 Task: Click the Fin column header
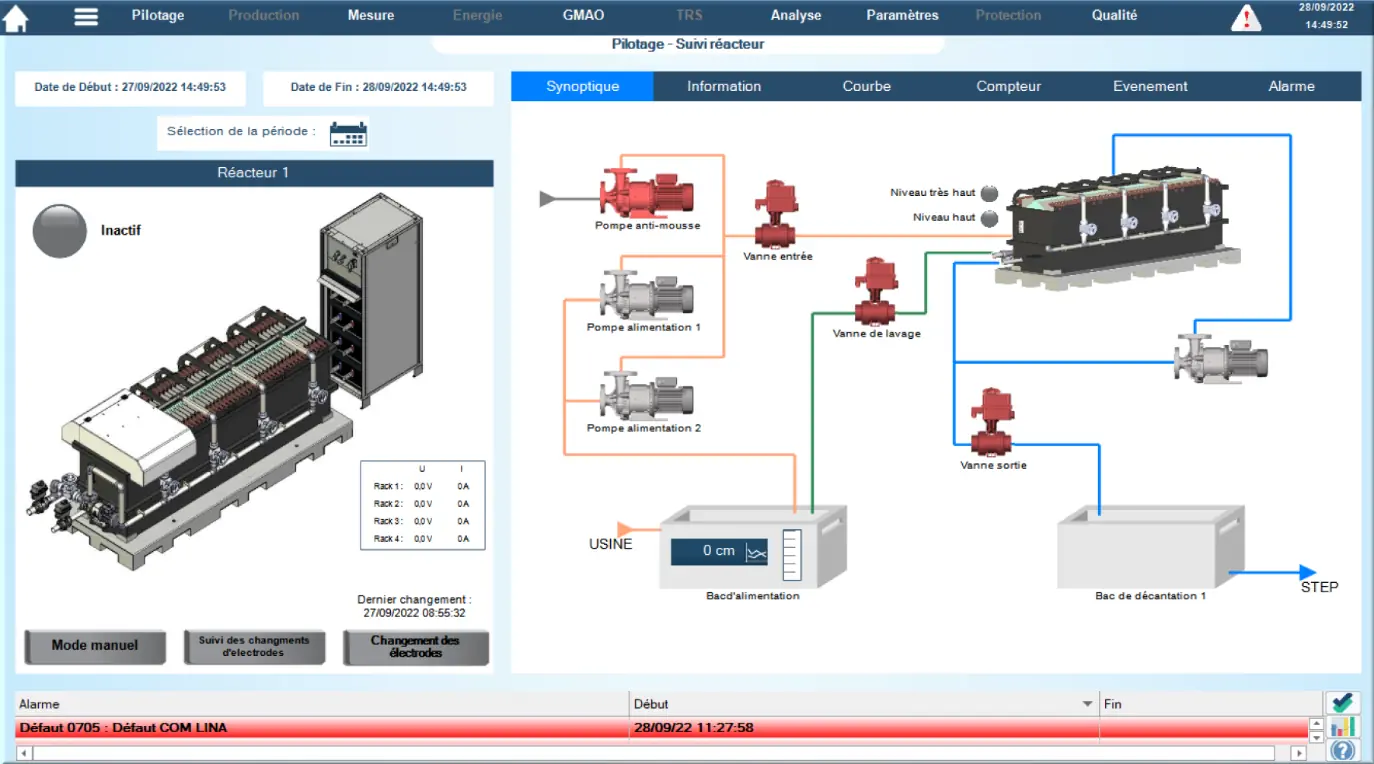(1212, 704)
